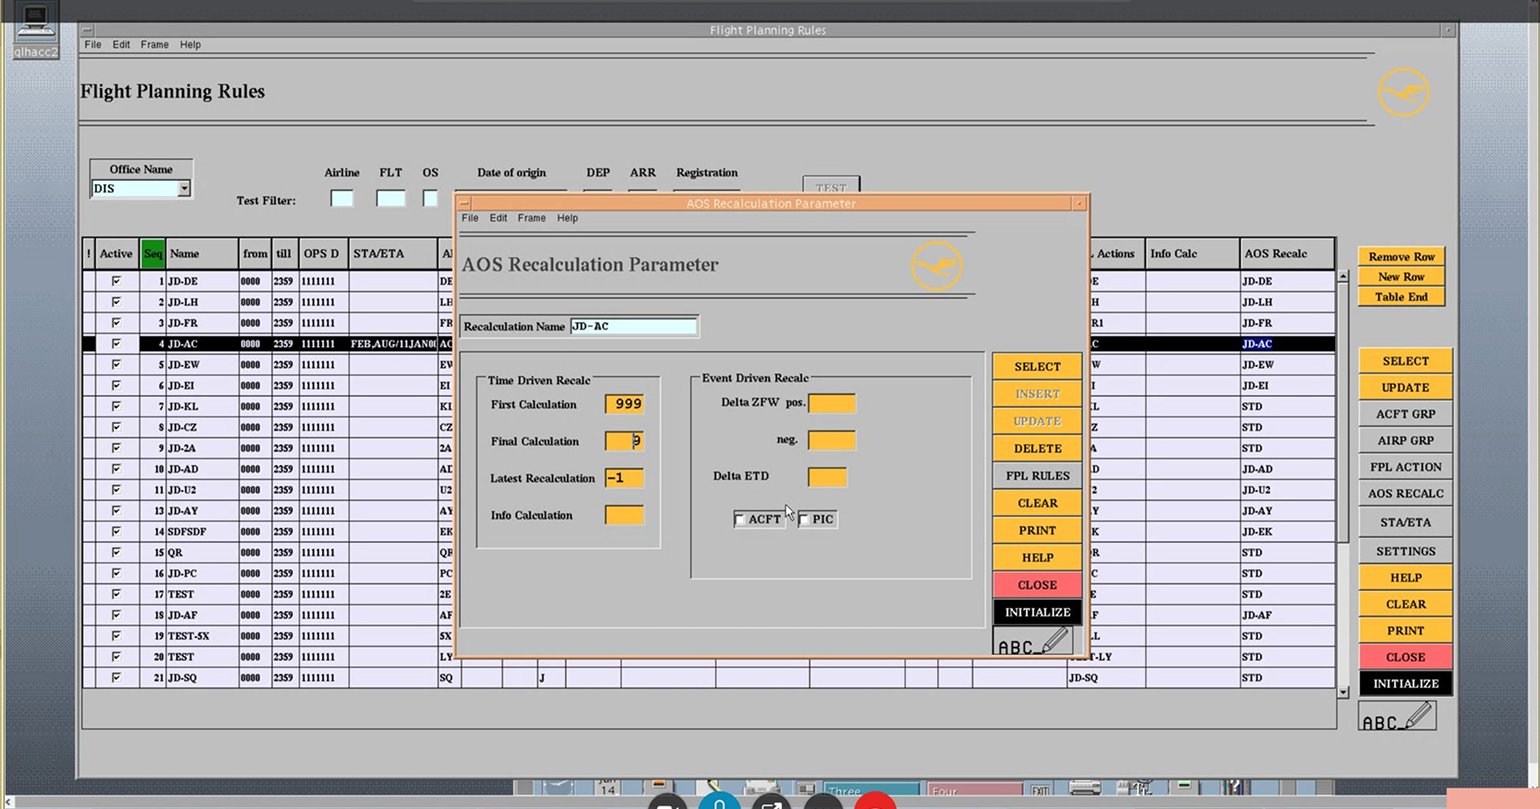Click New Row button
Viewport: 1540px width, 809px height.
click(1401, 277)
